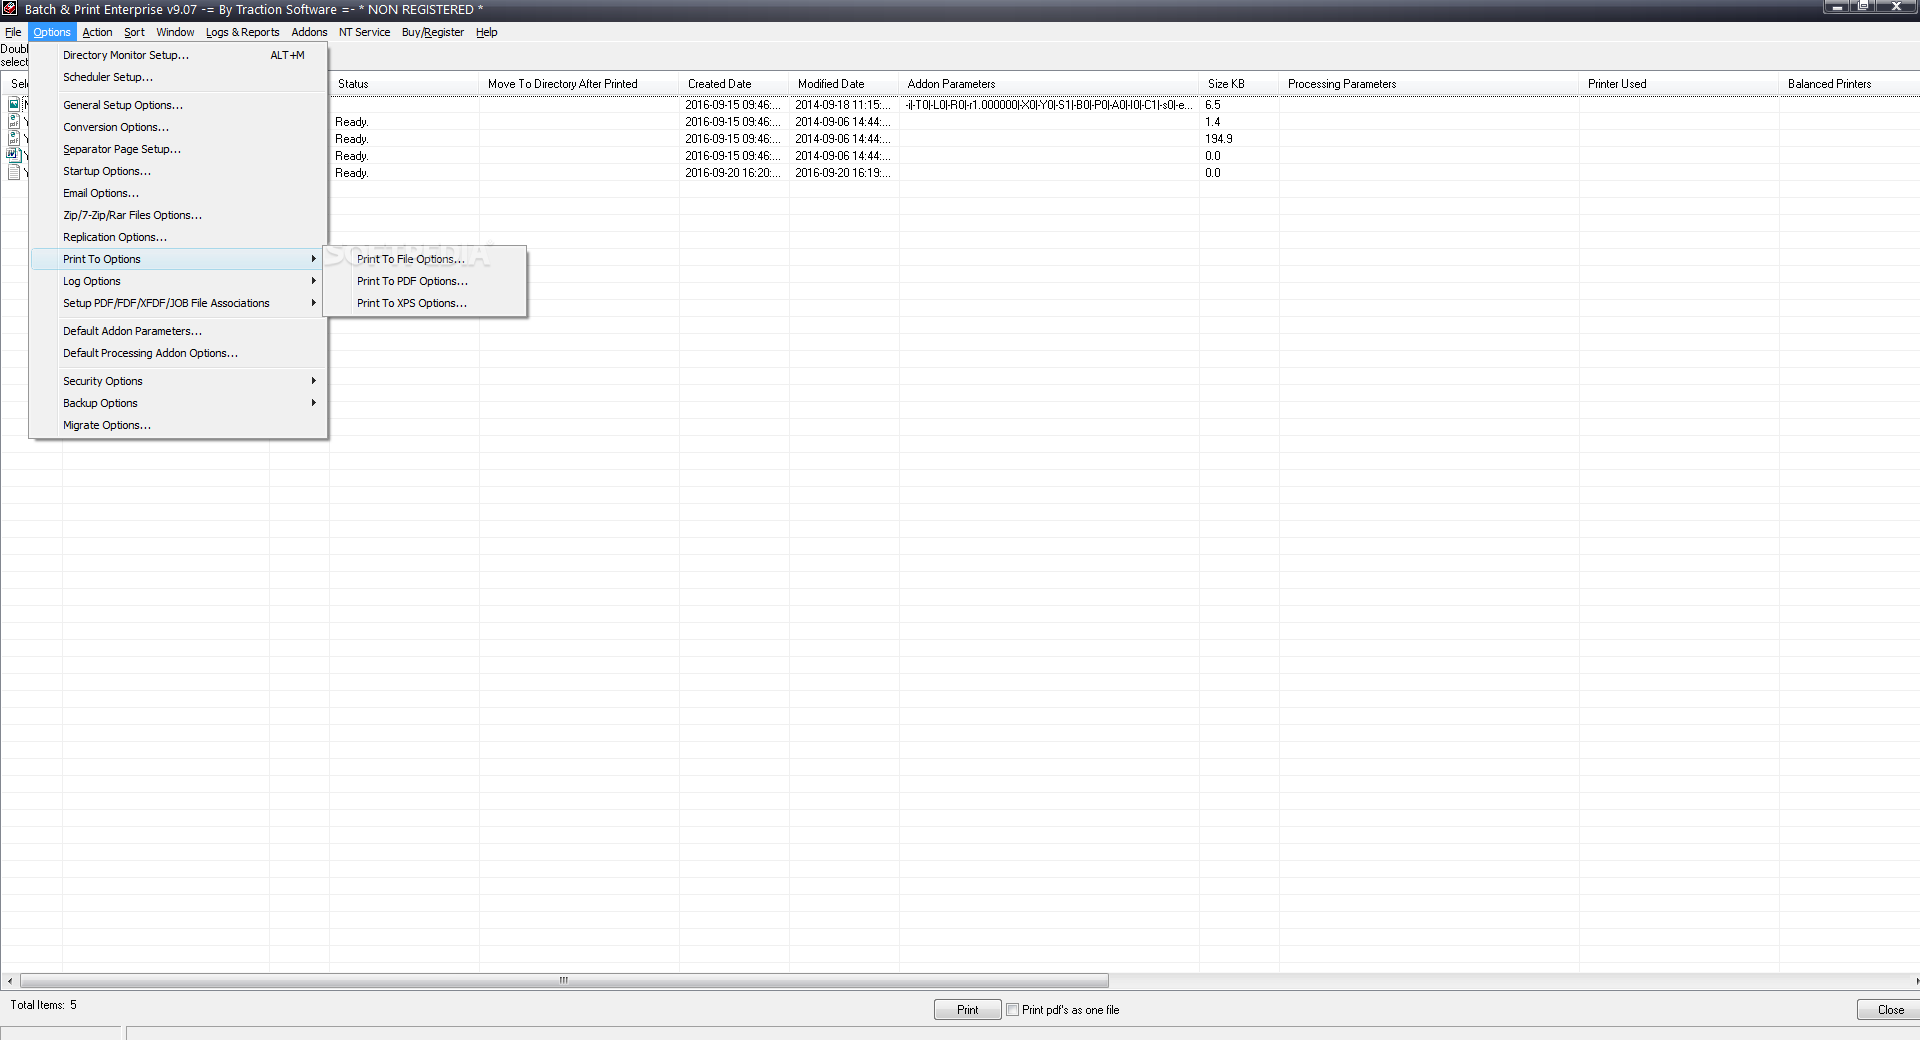
Task: Click the Balanced Printers column header
Action: point(1849,84)
